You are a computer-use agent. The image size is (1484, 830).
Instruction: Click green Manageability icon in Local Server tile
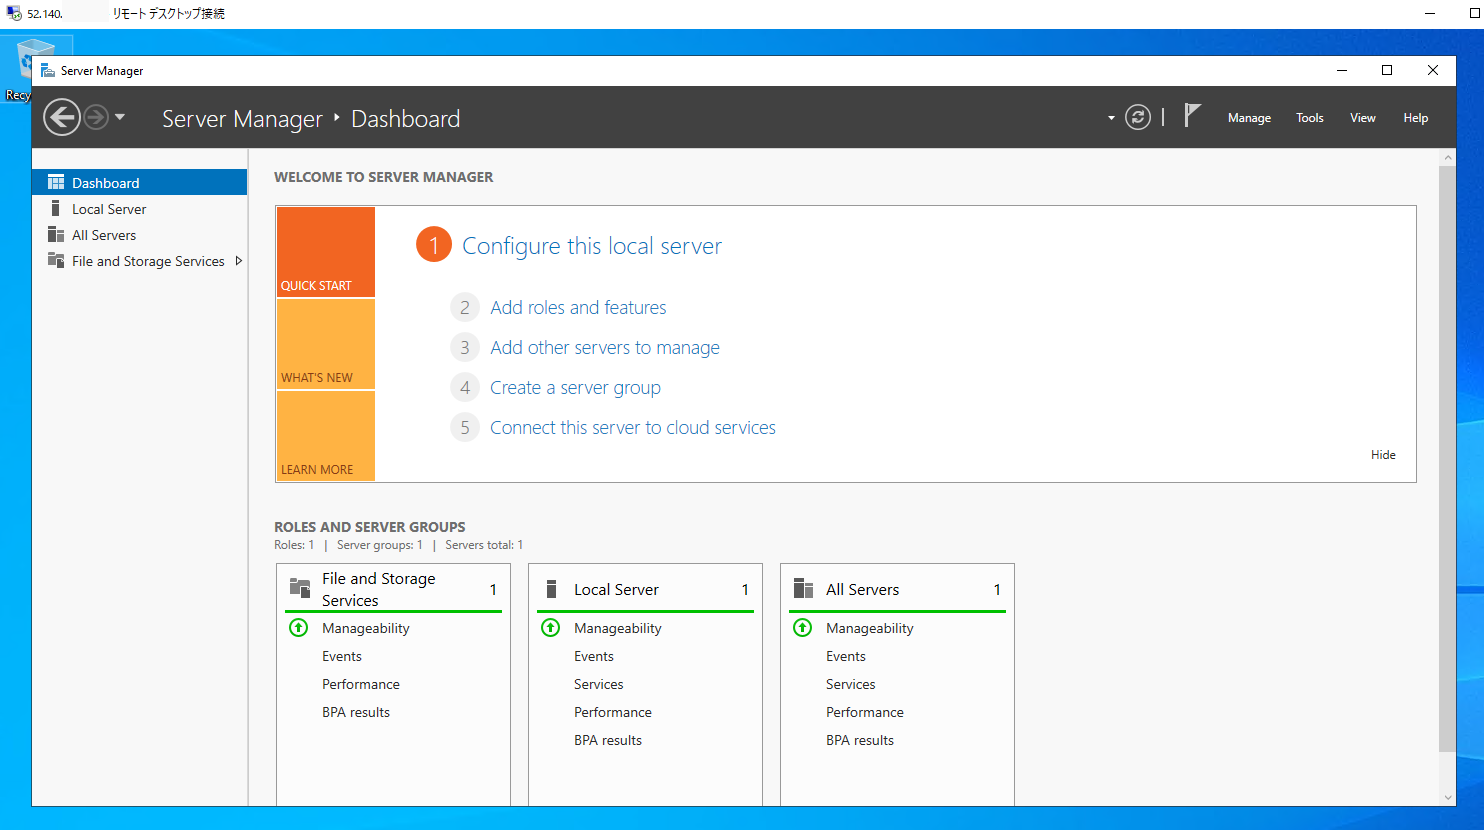550,627
